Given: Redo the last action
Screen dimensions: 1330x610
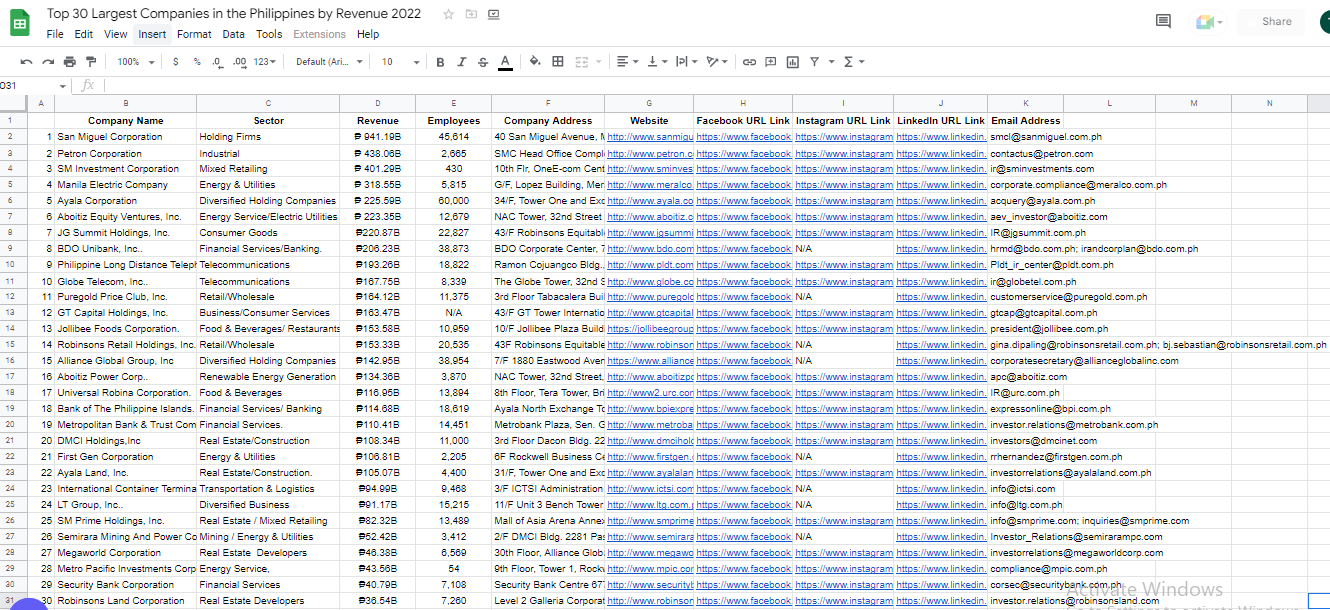Looking at the screenshot, I should [48, 62].
